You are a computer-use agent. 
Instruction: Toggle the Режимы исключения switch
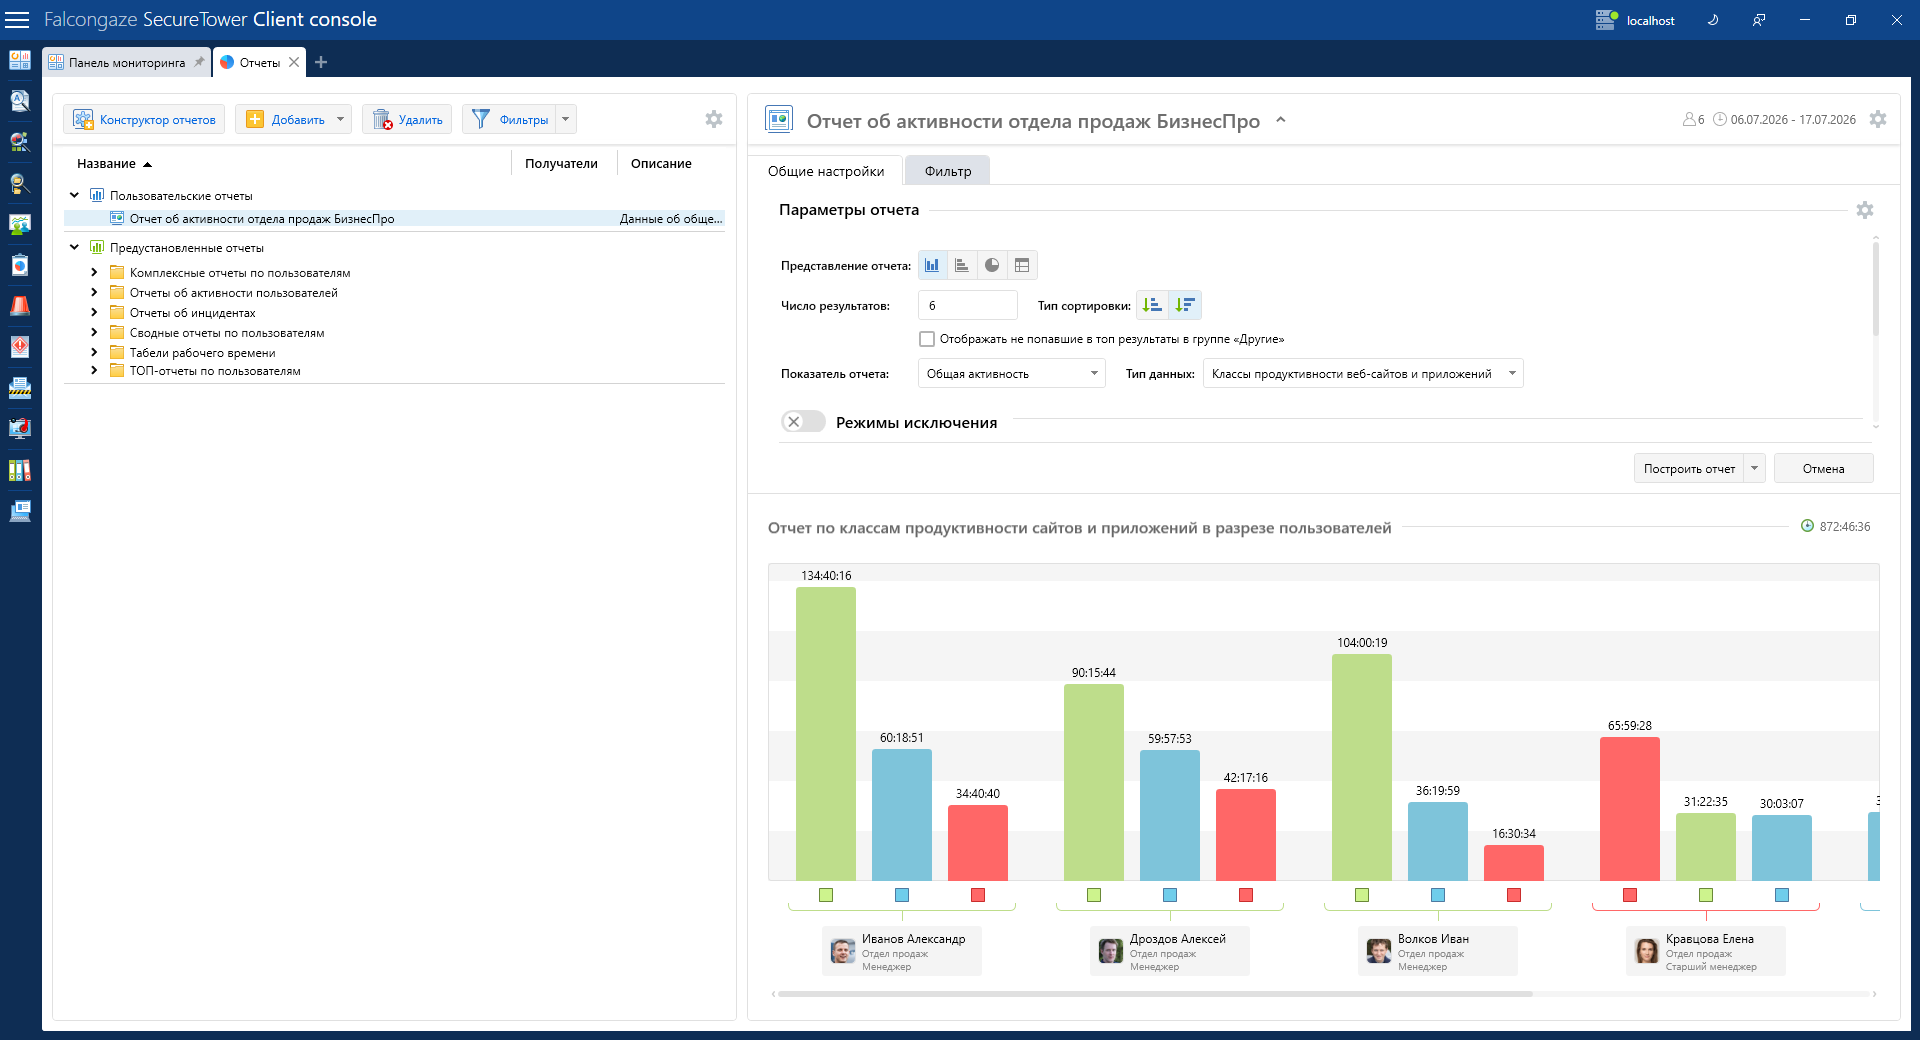pos(803,422)
